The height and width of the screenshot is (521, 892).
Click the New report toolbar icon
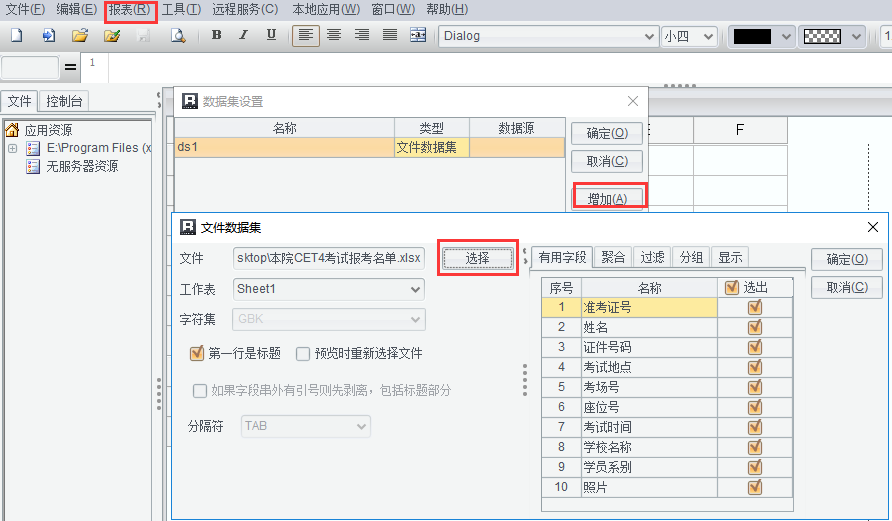point(17,35)
